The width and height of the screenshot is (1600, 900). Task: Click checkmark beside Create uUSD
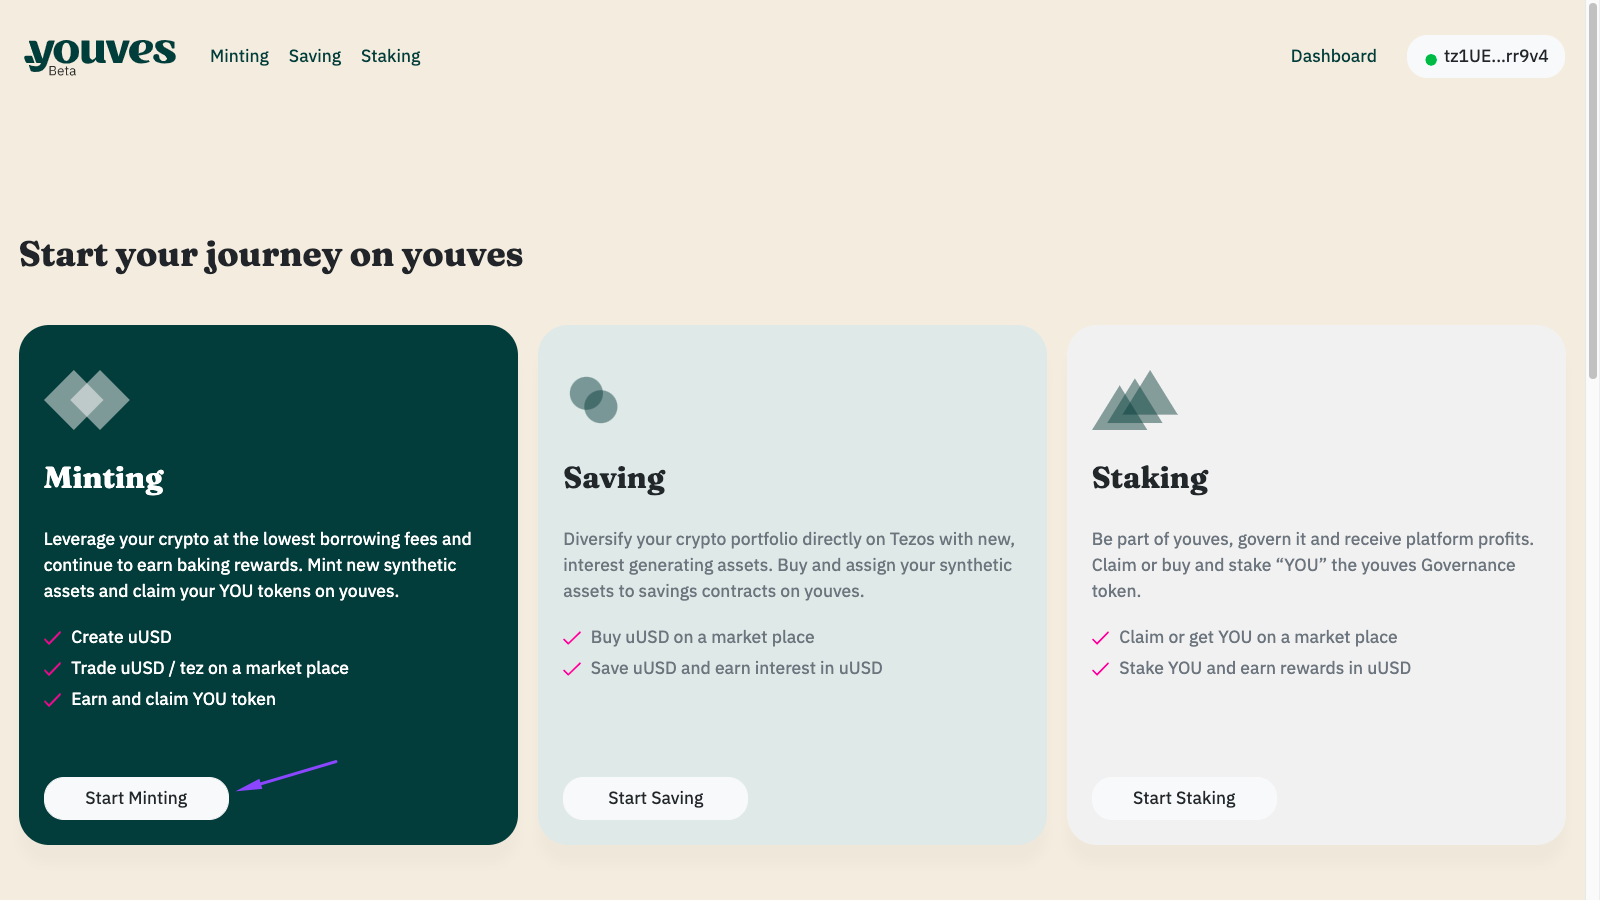[53, 638]
